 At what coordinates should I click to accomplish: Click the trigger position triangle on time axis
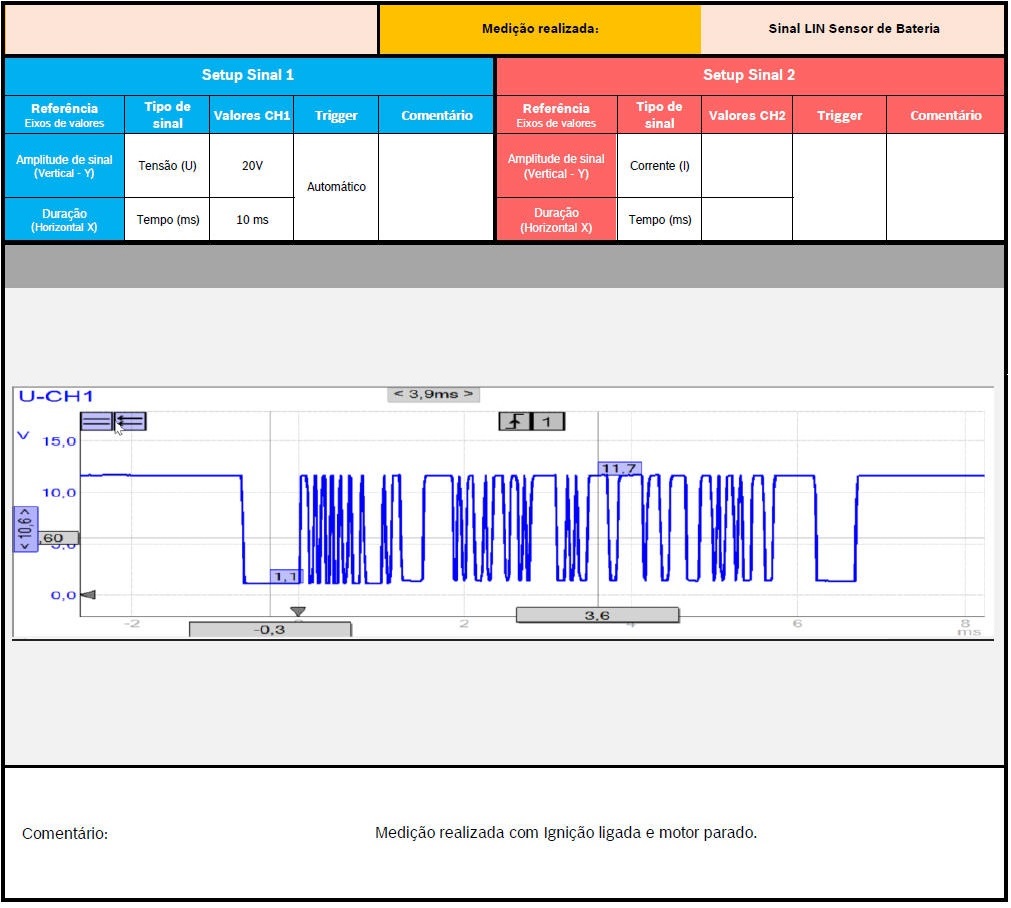pyautogui.click(x=297, y=611)
